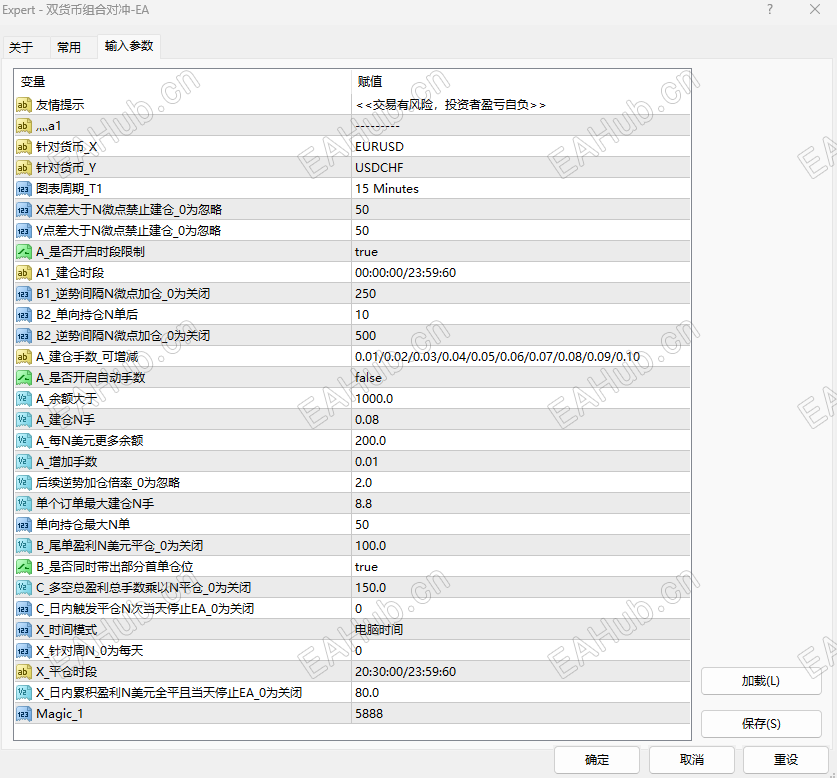The width and height of the screenshot is (837, 778).
Task: Click the integer icon beside X_针对周N_0为每天
Action: [23, 651]
